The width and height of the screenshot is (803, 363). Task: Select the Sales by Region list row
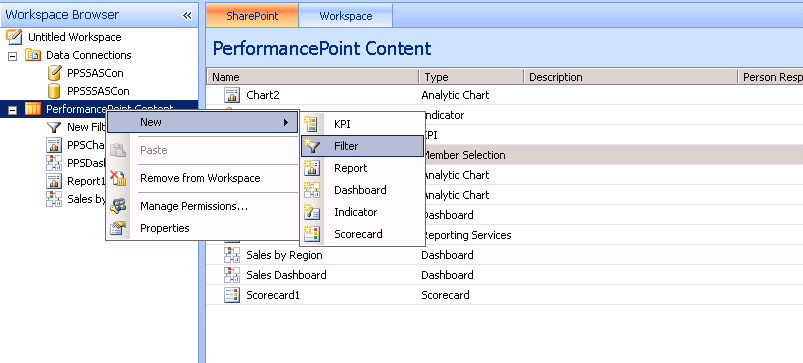click(x=504, y=254)
